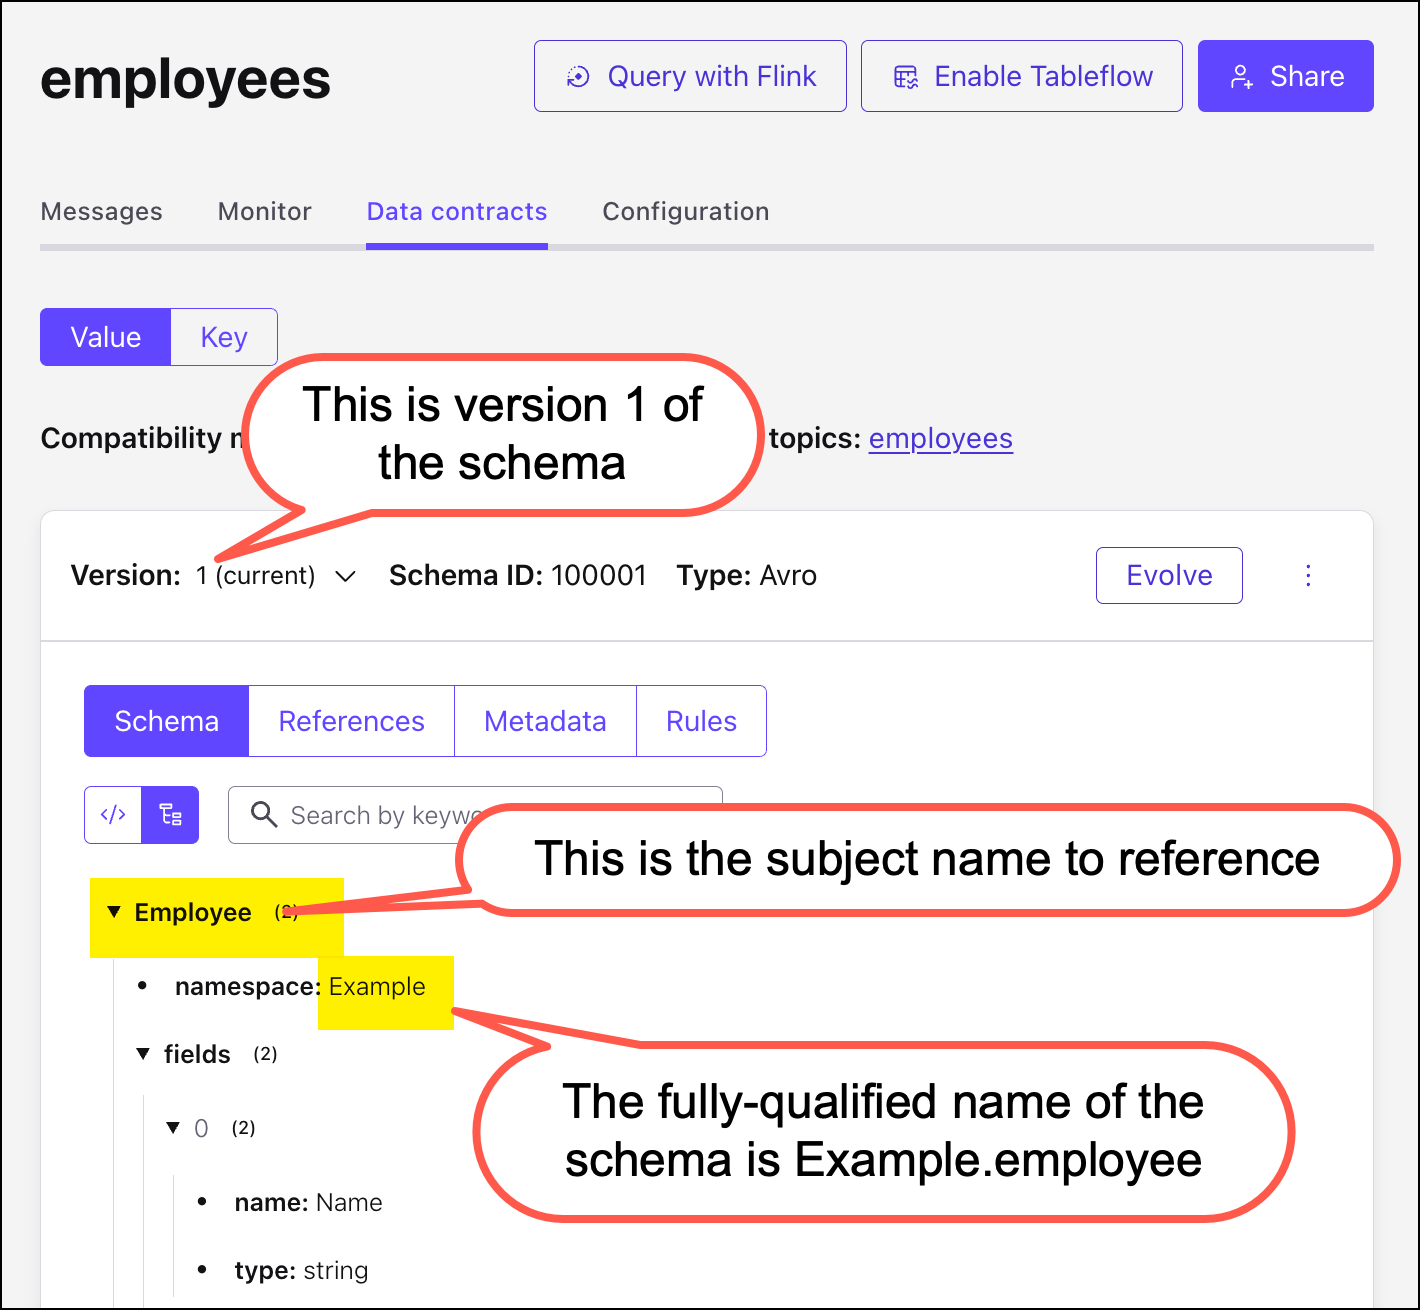Go to the Configuration tab

pos(685,211)
